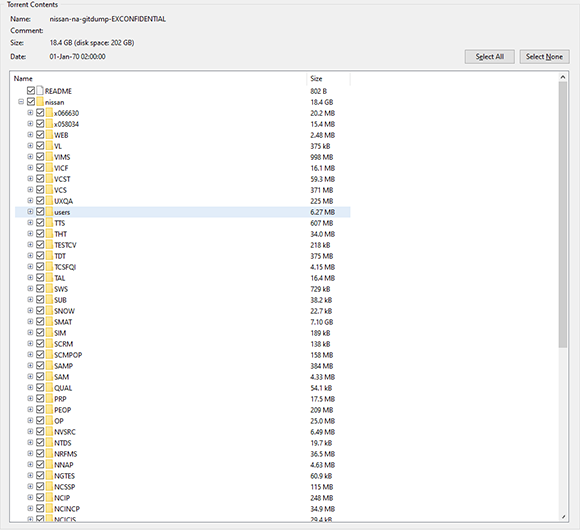Click the PEOP folder icon

tap(49, 409)
